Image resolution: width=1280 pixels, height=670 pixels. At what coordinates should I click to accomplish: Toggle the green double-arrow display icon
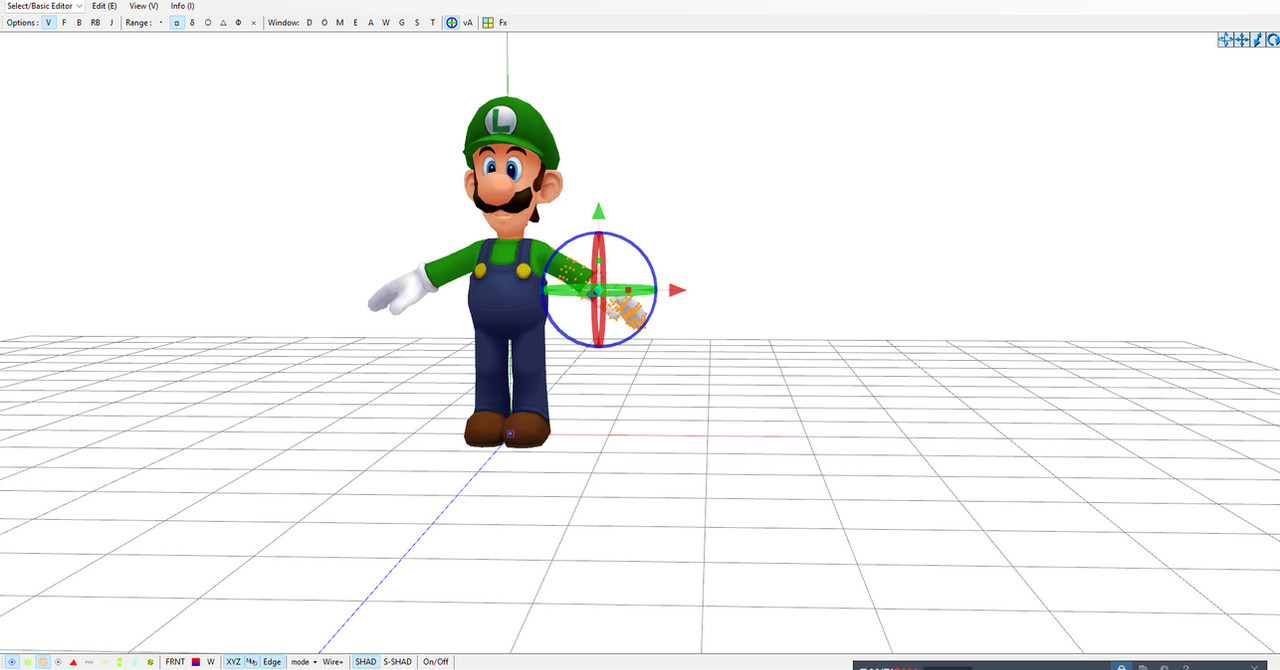tap(119, 662)
